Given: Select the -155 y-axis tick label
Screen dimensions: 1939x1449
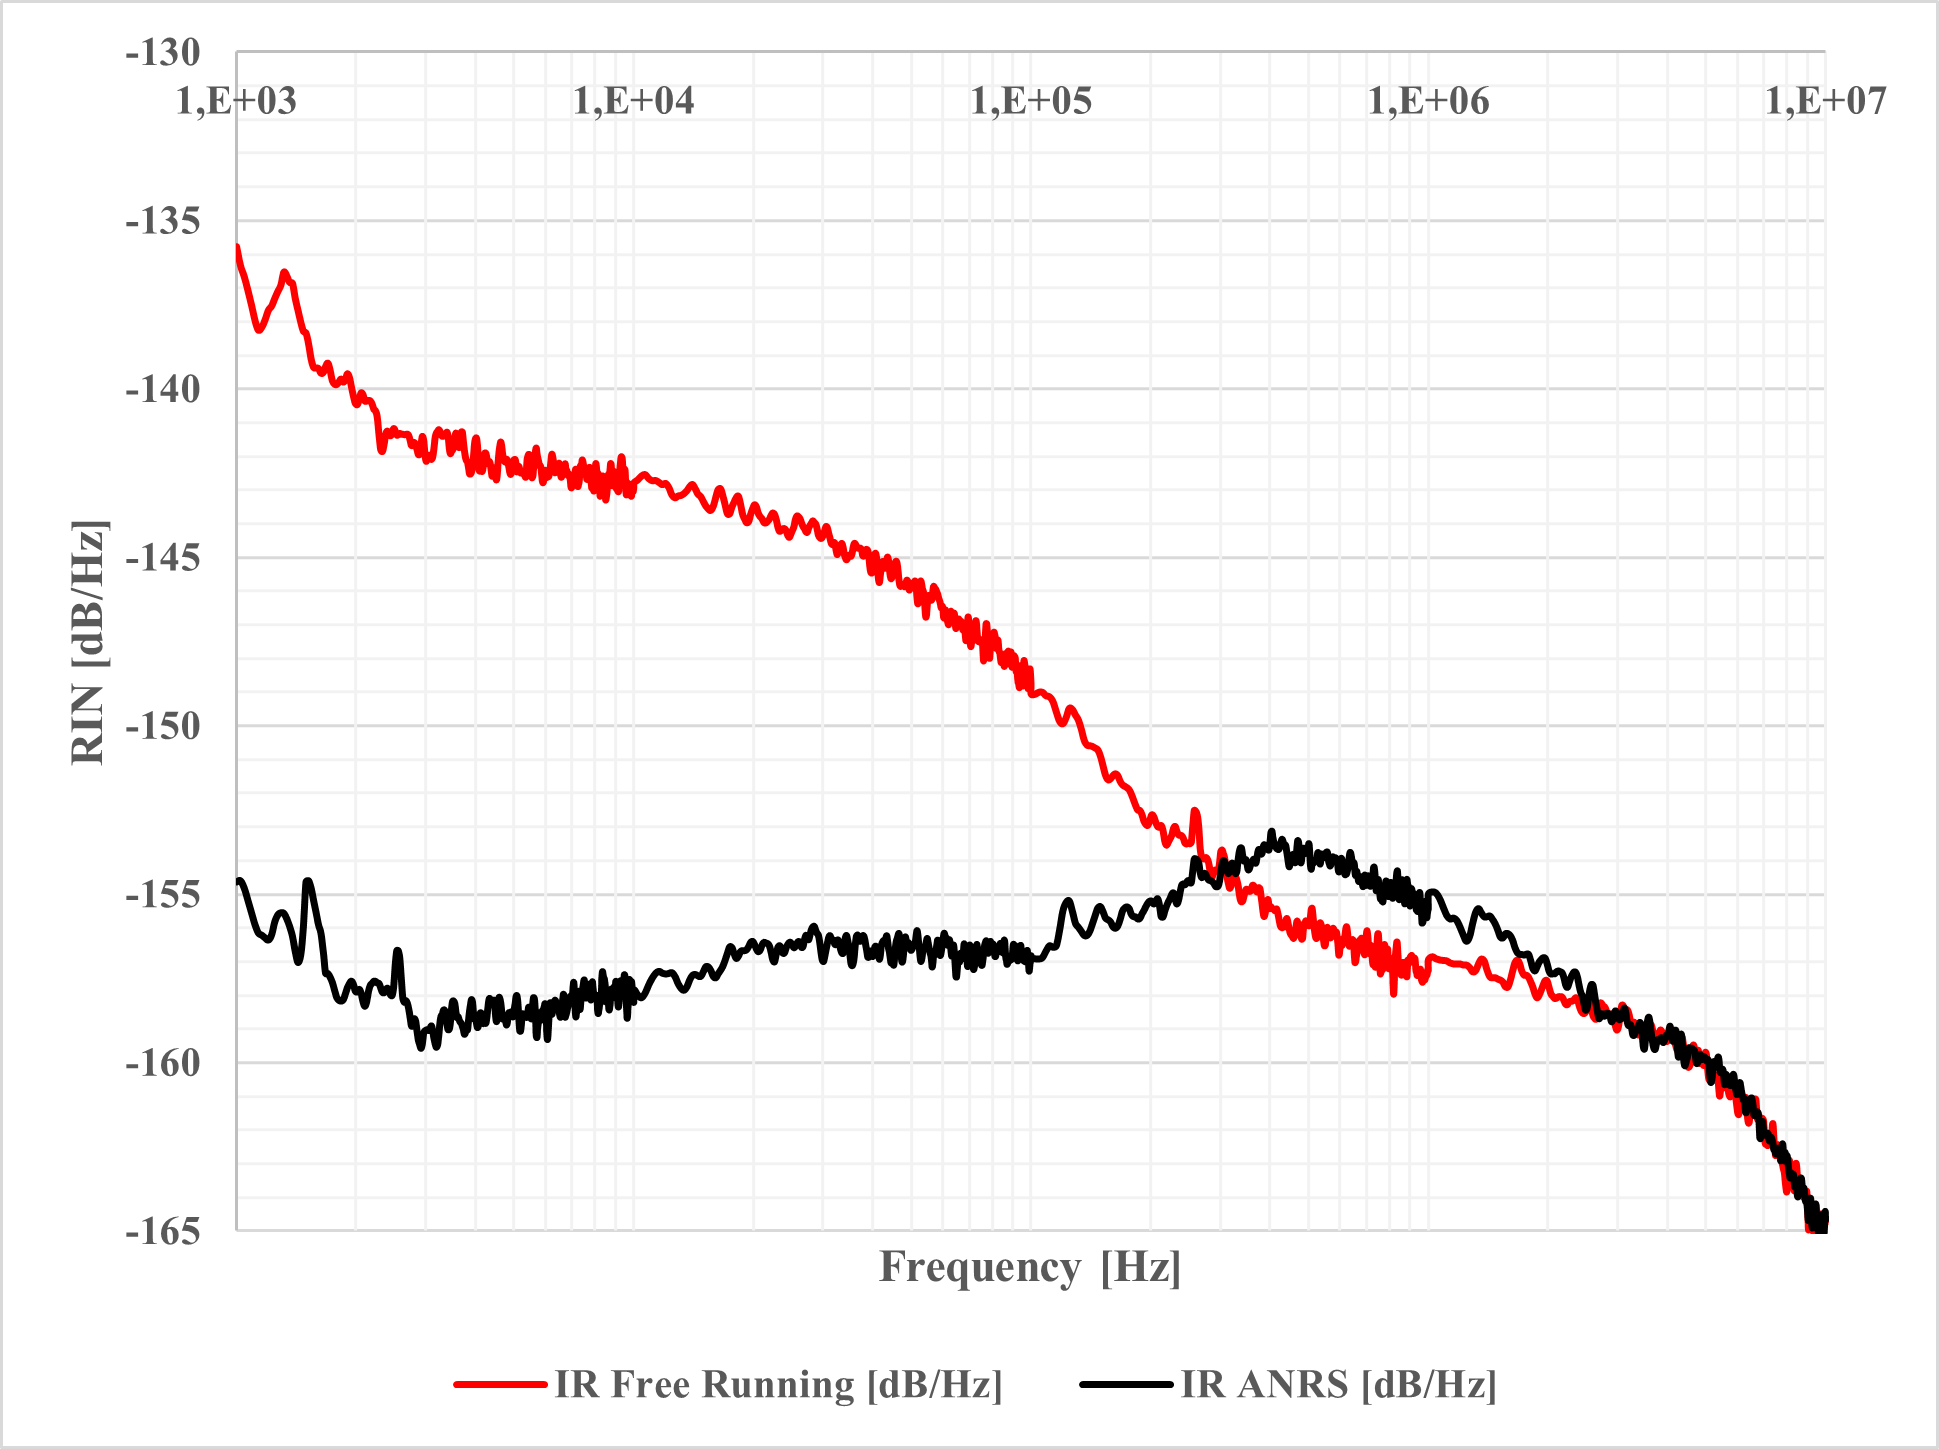Looking at the screenshot, I should point(163,895).
